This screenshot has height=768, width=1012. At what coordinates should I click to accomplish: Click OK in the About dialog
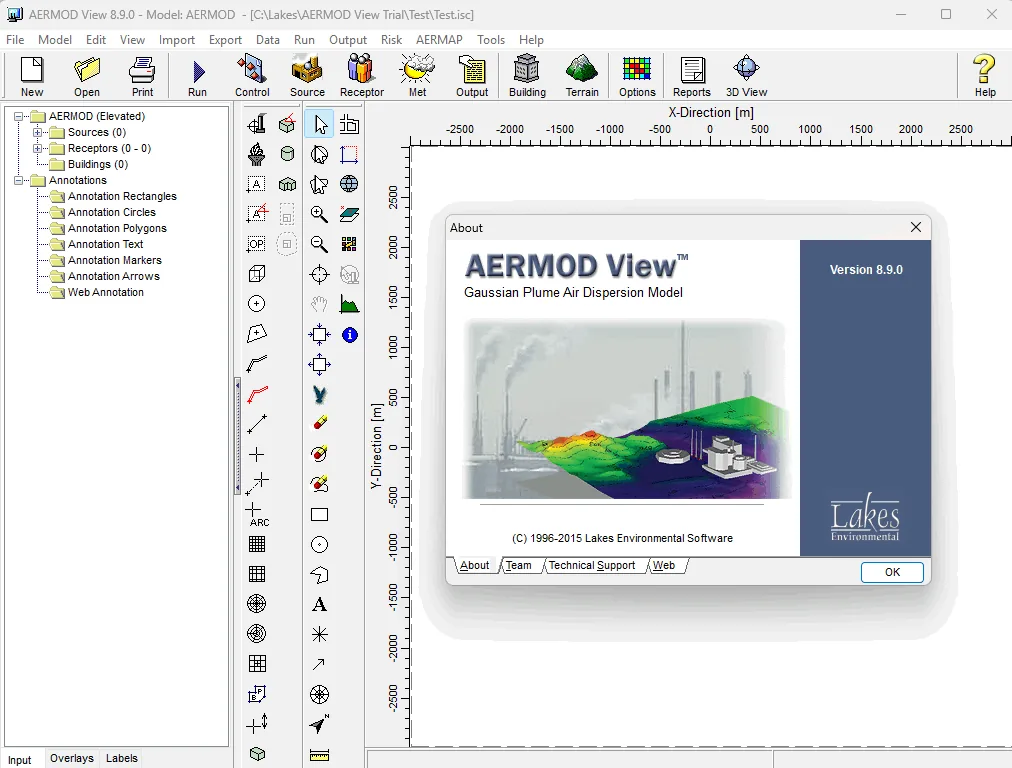pos(892,572)
